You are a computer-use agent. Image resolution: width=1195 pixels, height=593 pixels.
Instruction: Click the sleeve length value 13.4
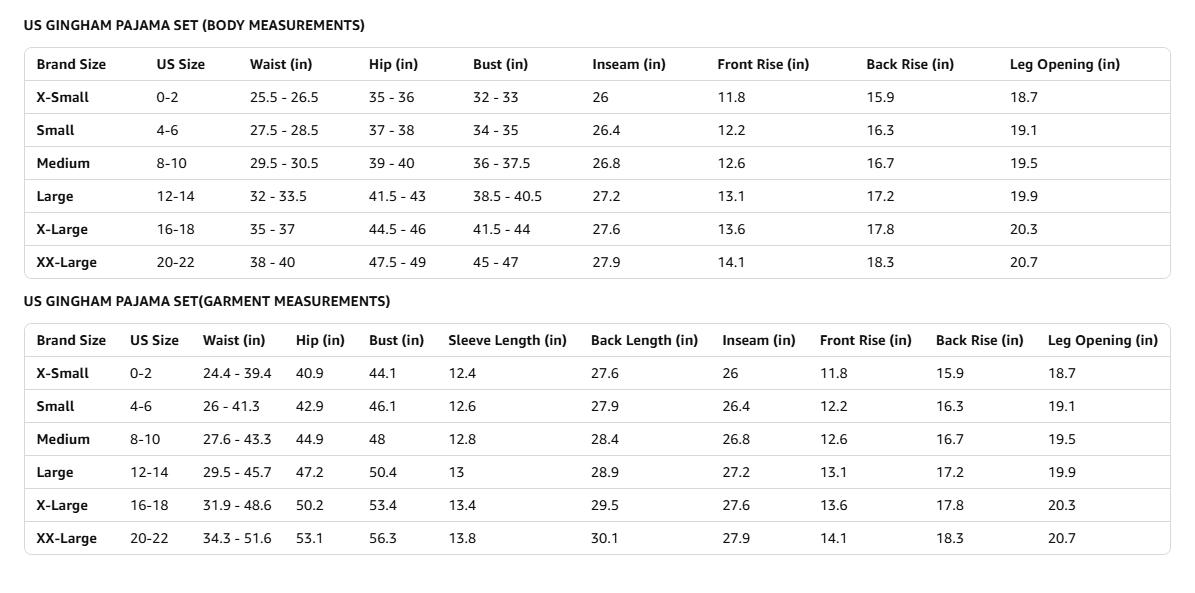(x=462, y=505)
